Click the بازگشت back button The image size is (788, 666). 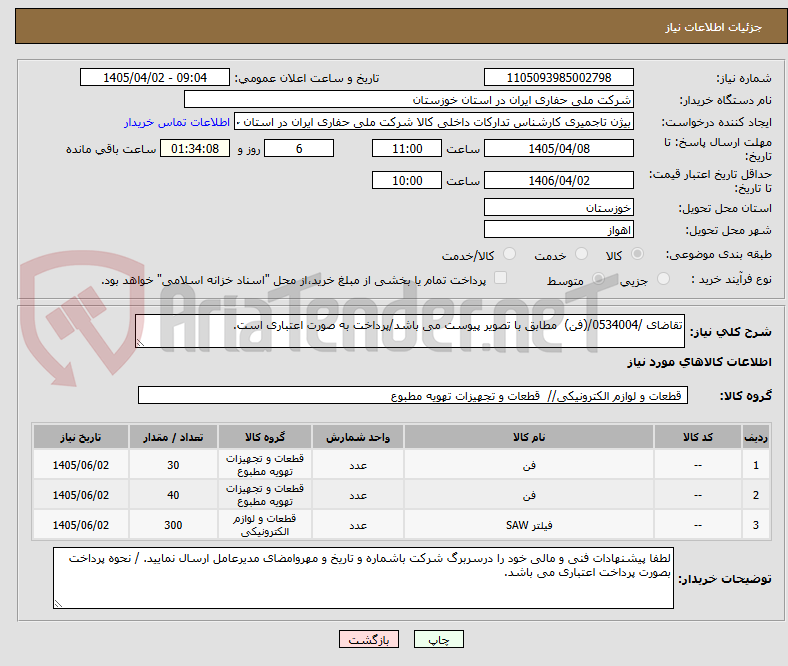pos(369,639)
